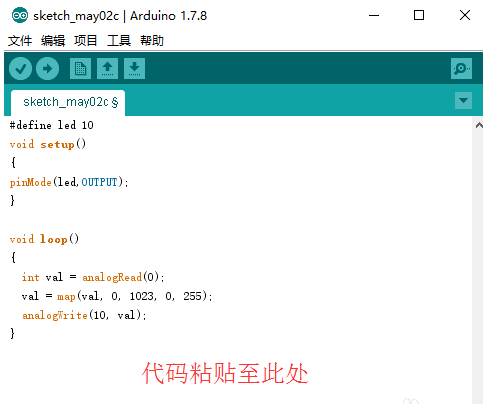This screenshot has width=483, height=404.
Task: Create a new sketch file icon
Action: point(80,69)
